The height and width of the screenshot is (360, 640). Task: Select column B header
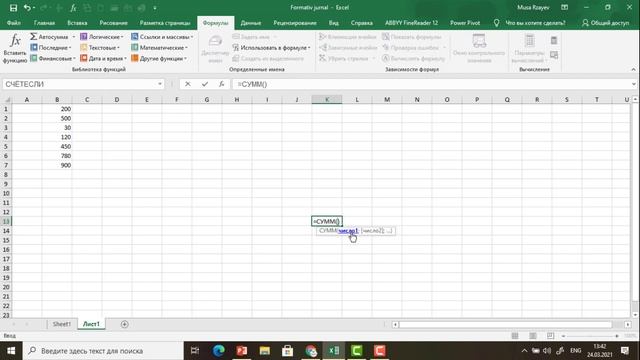coord(57,99)
